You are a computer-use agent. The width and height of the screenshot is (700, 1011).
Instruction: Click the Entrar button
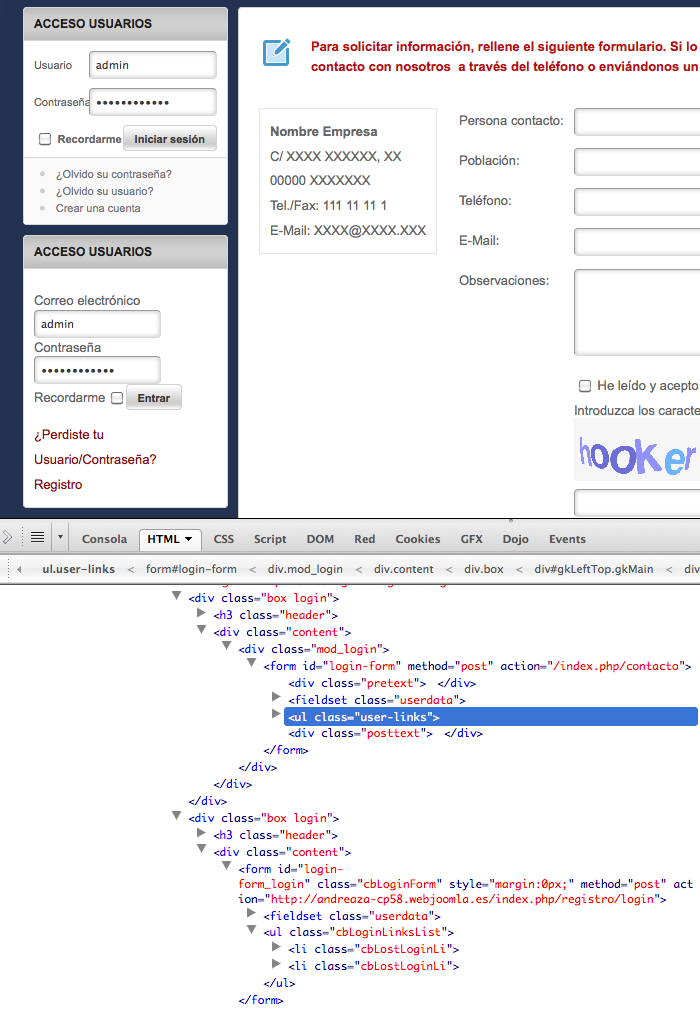click(154, 398)
